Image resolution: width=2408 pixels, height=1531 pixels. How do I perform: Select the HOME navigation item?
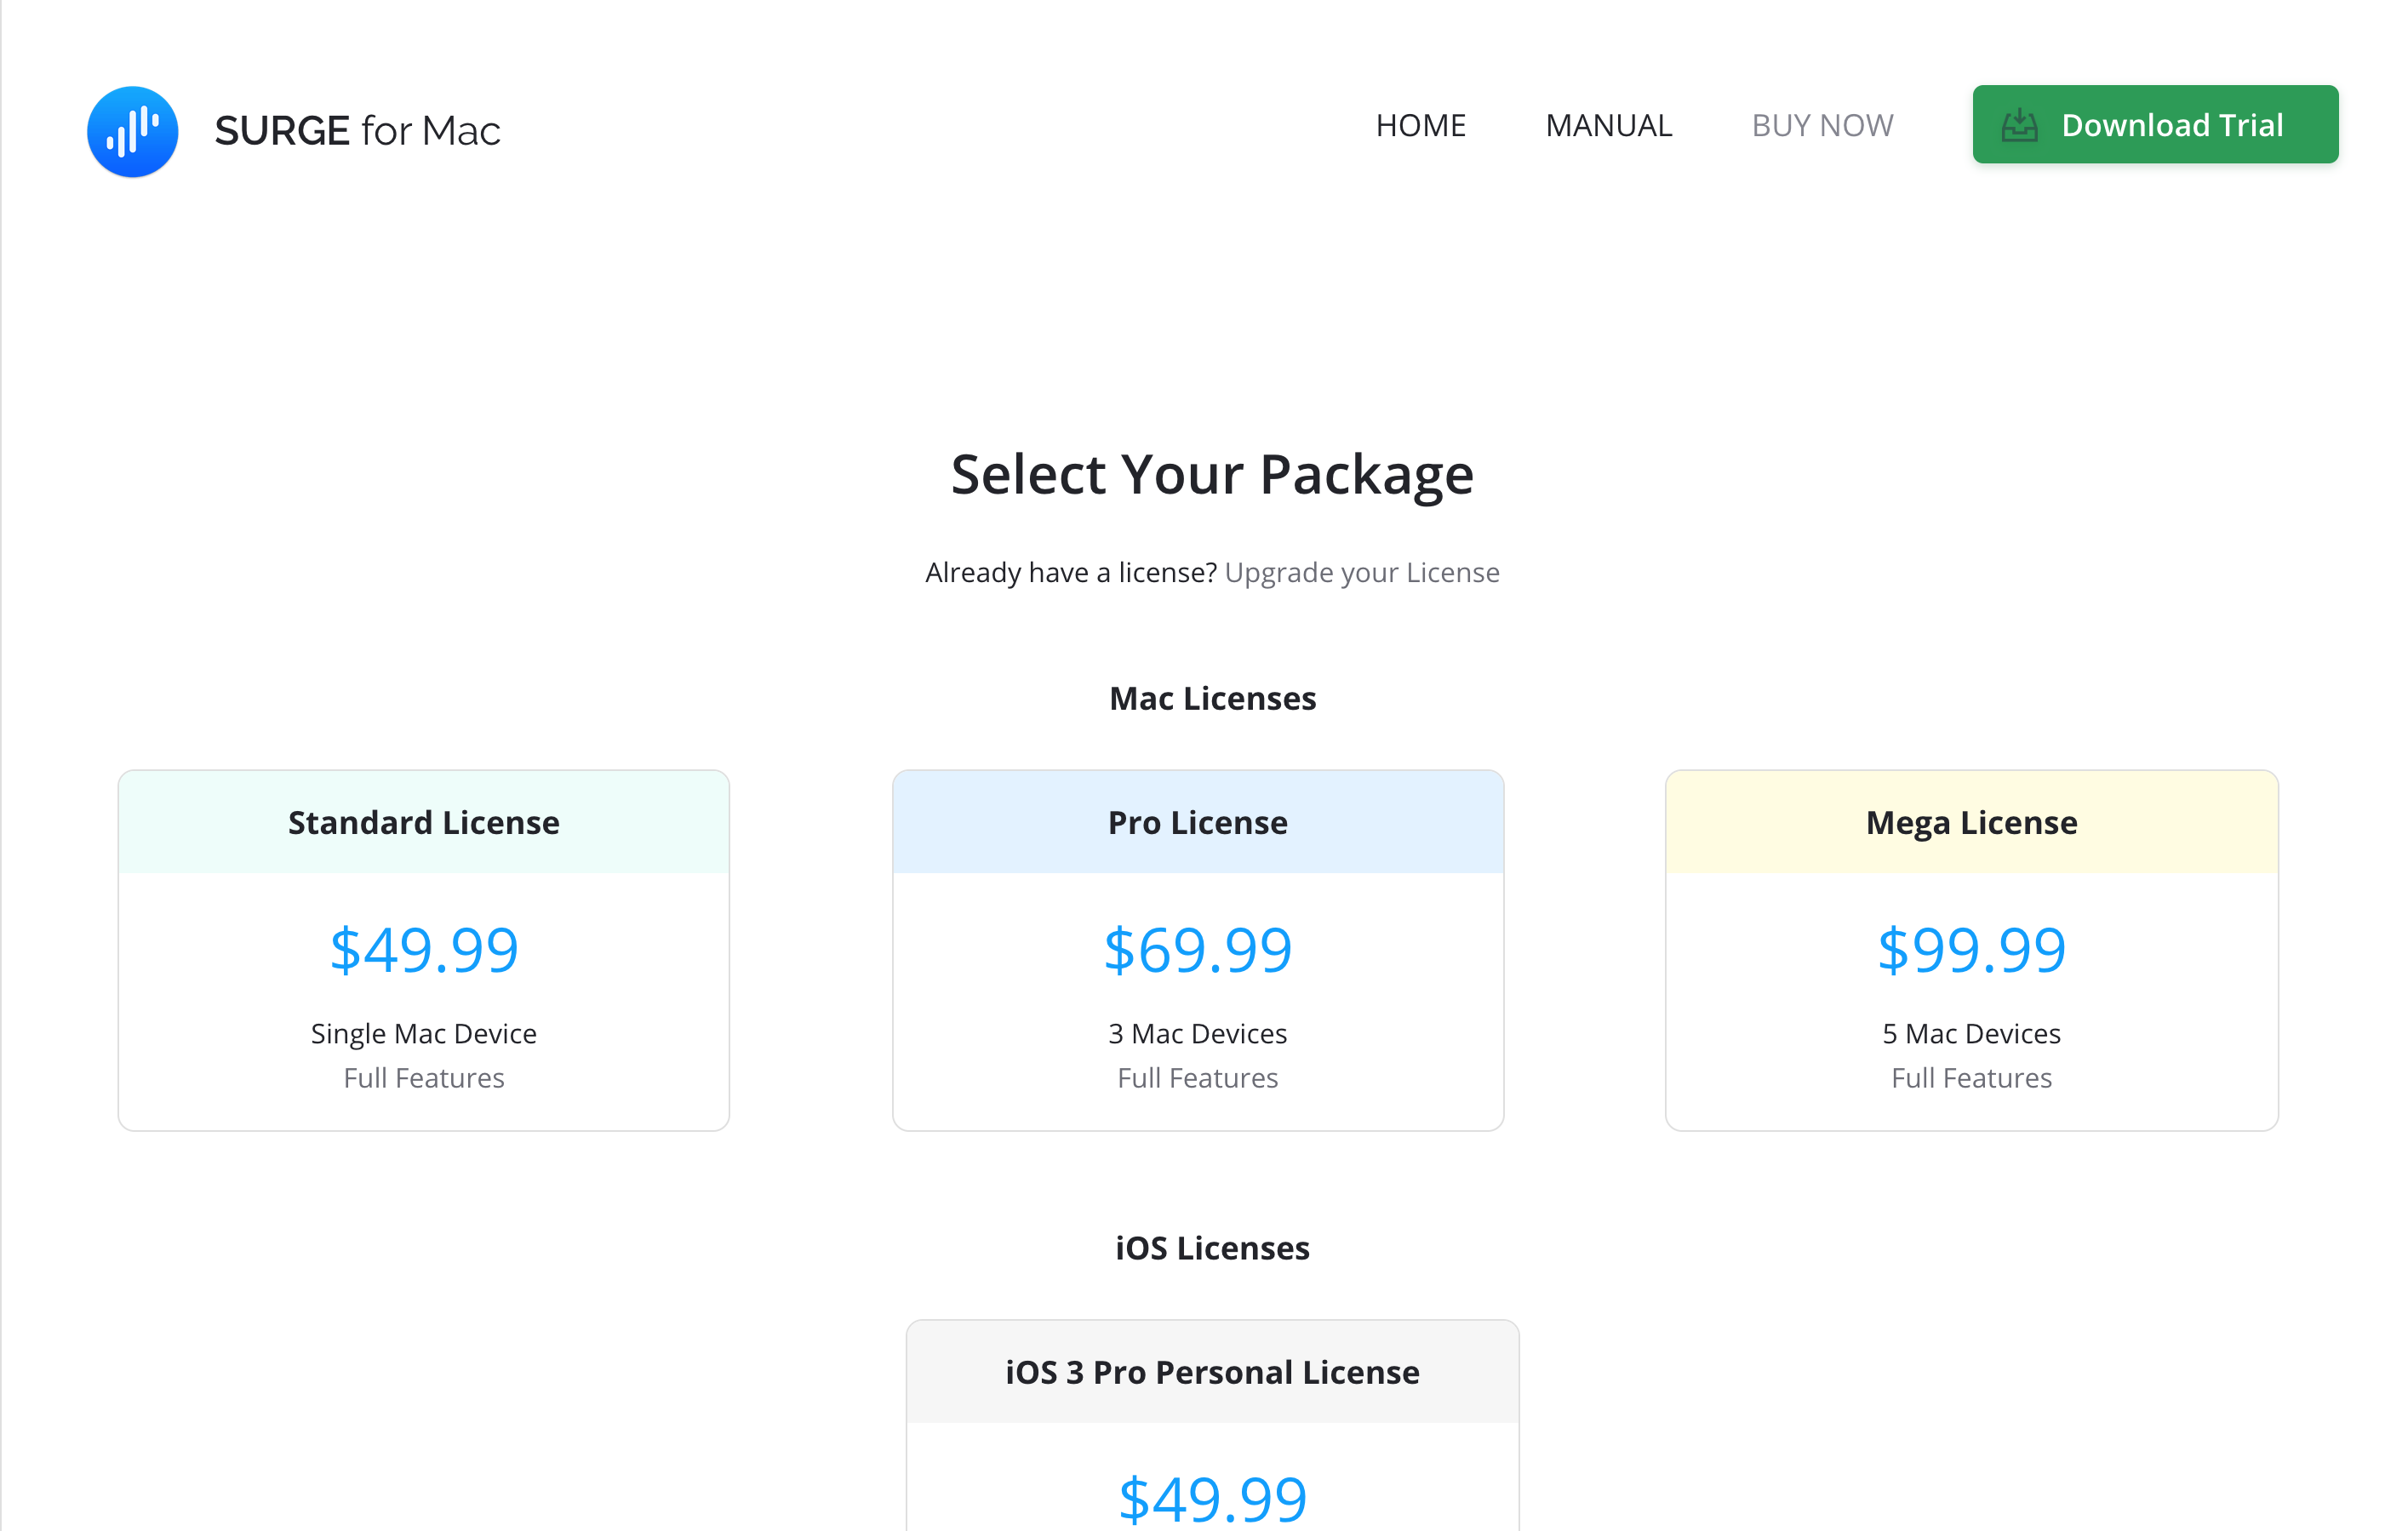click(1421, 125)
